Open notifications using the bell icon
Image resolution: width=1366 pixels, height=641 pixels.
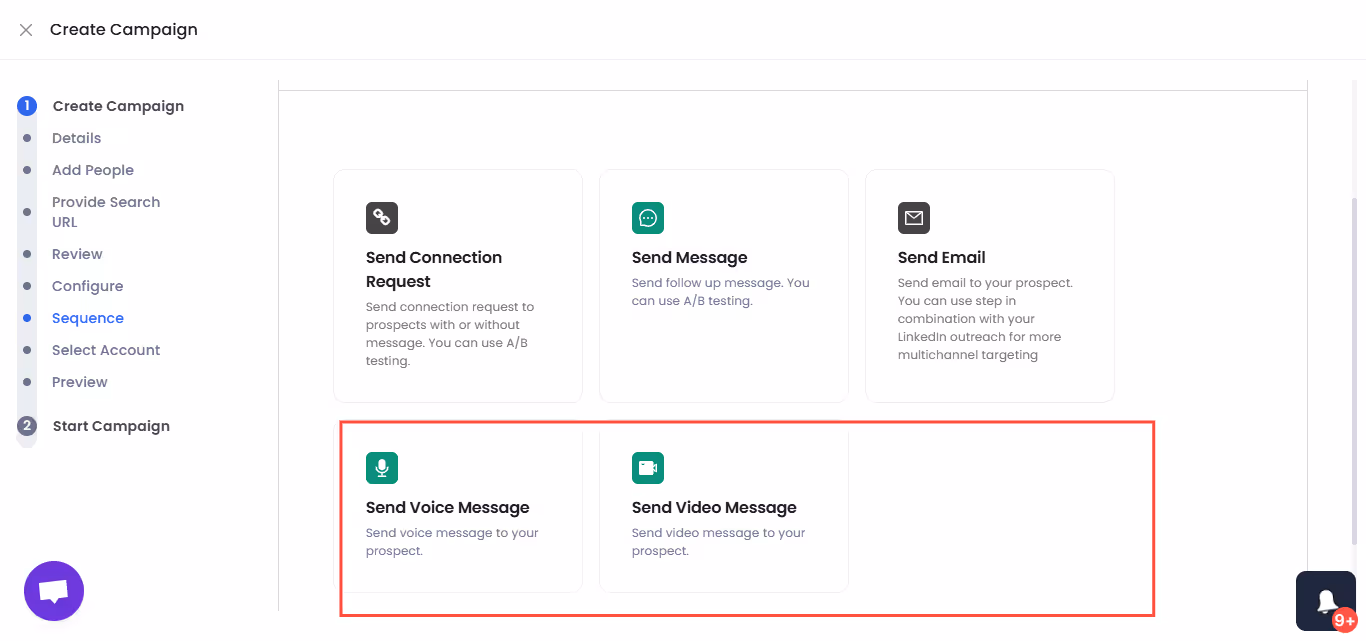1327,600
